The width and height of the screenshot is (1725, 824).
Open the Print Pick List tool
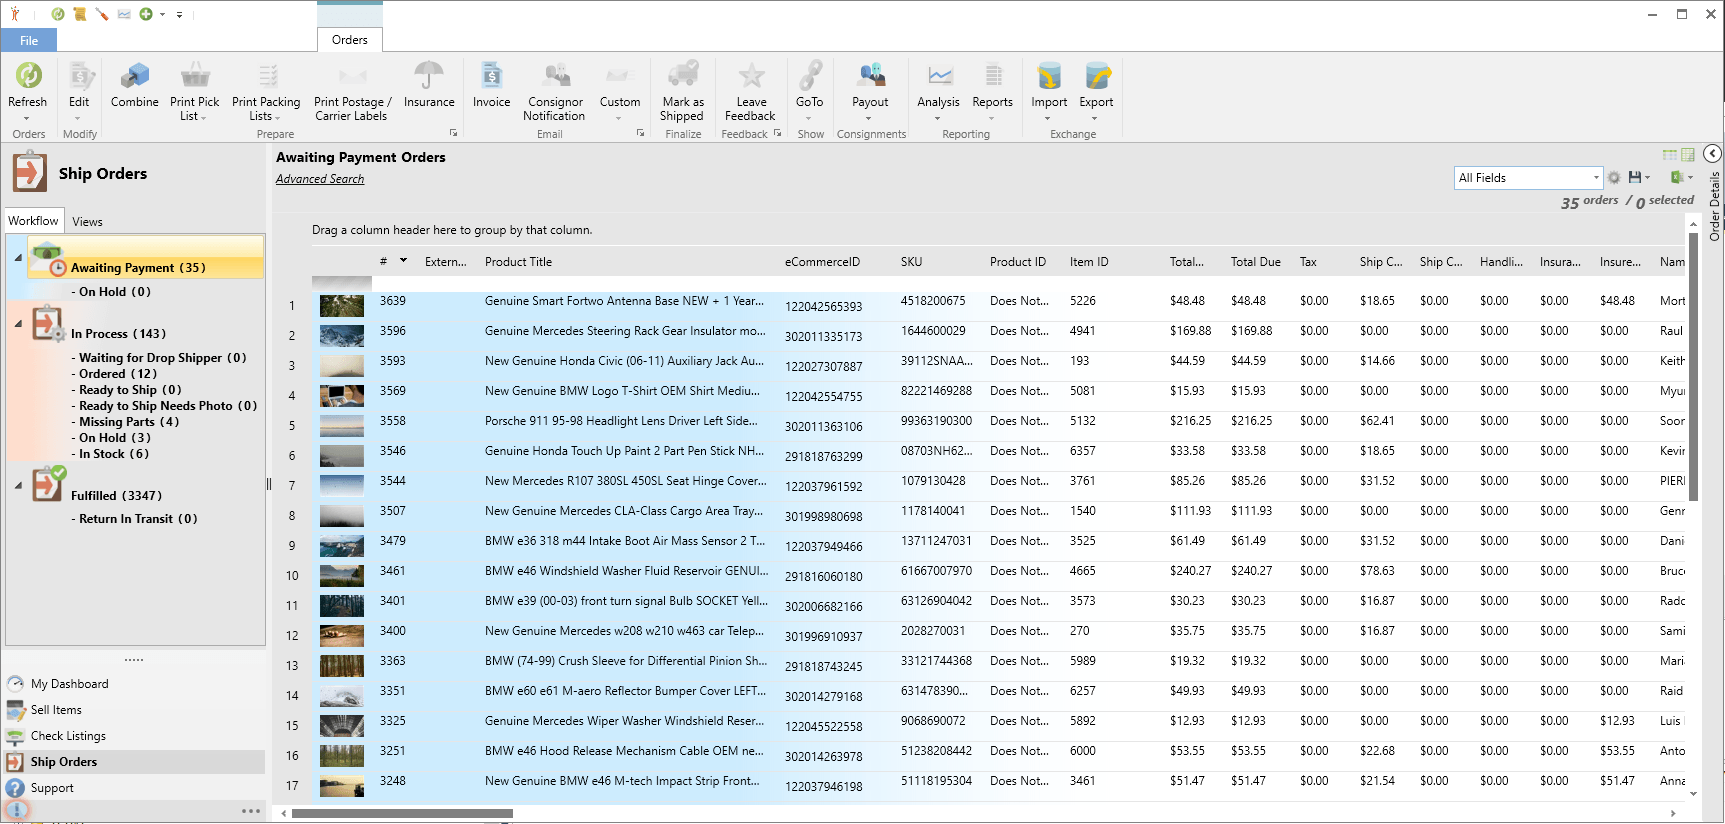(x=194, y=76)
